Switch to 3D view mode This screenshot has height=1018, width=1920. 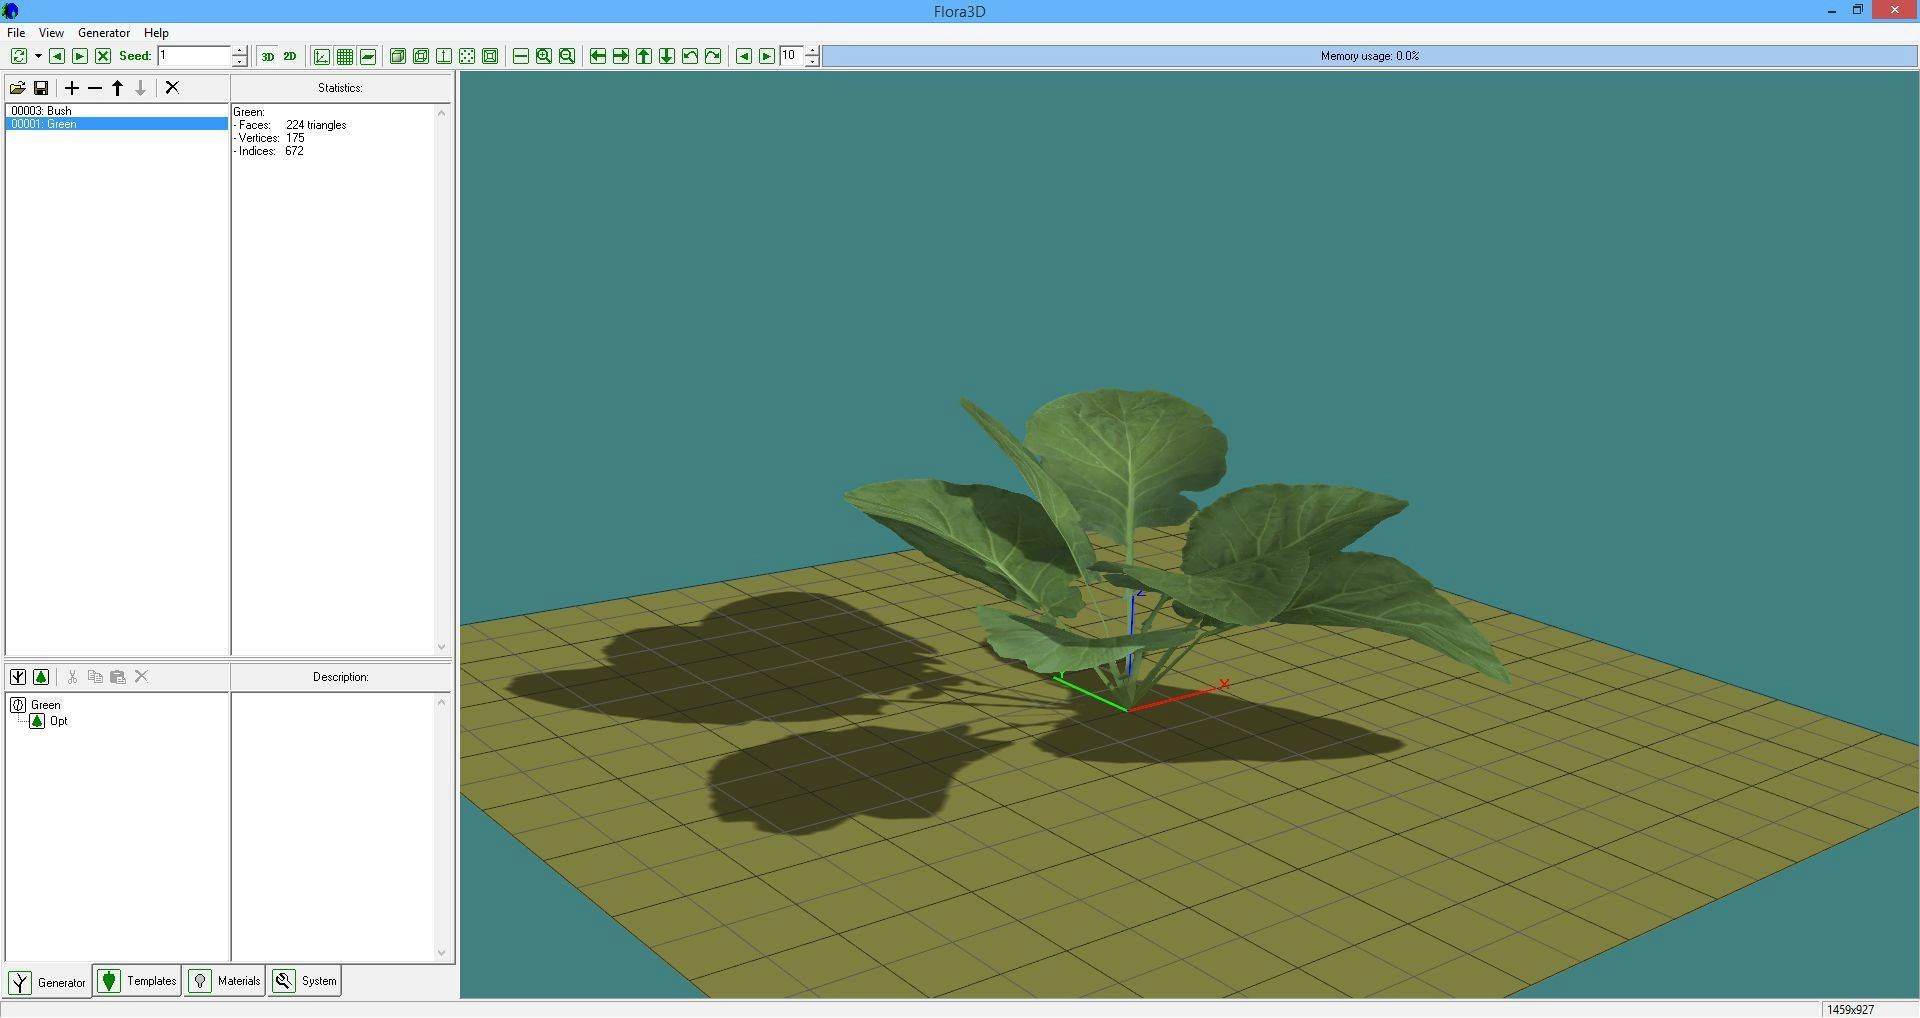click(268, 56)
